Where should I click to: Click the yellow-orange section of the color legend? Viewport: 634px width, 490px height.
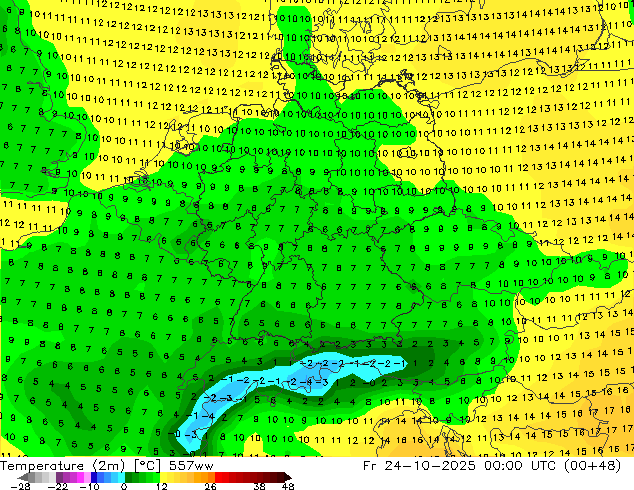tap(187, 477)
